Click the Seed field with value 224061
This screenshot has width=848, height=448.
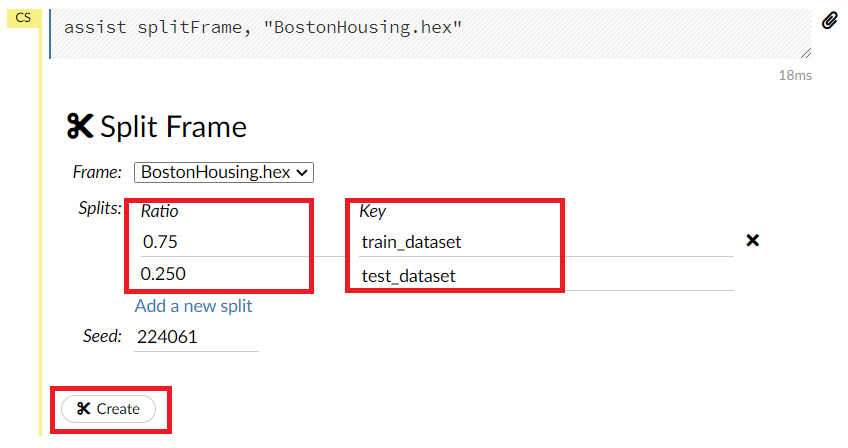click(x=196, y=337)
